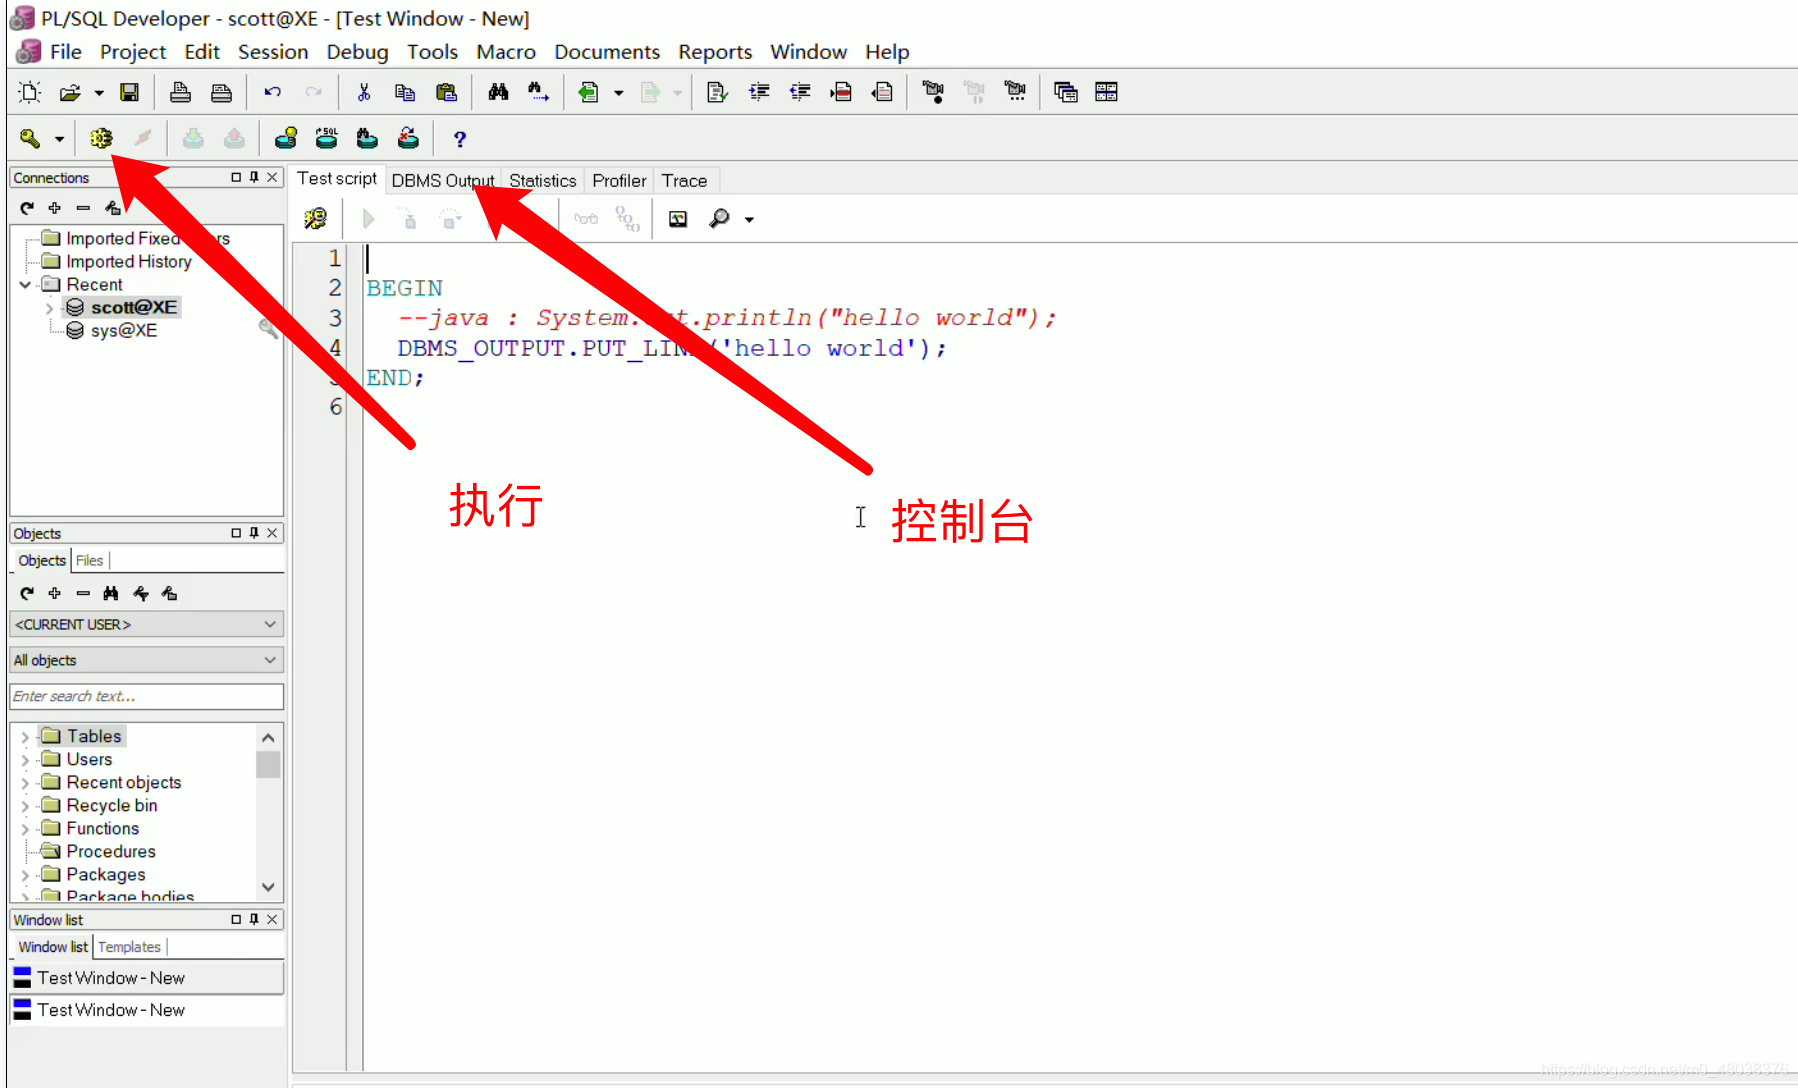The image size is (1798, 1088).
Task: Click refresh icon in Objects panel
Action: pyautogui.click(x=27, y=593)
